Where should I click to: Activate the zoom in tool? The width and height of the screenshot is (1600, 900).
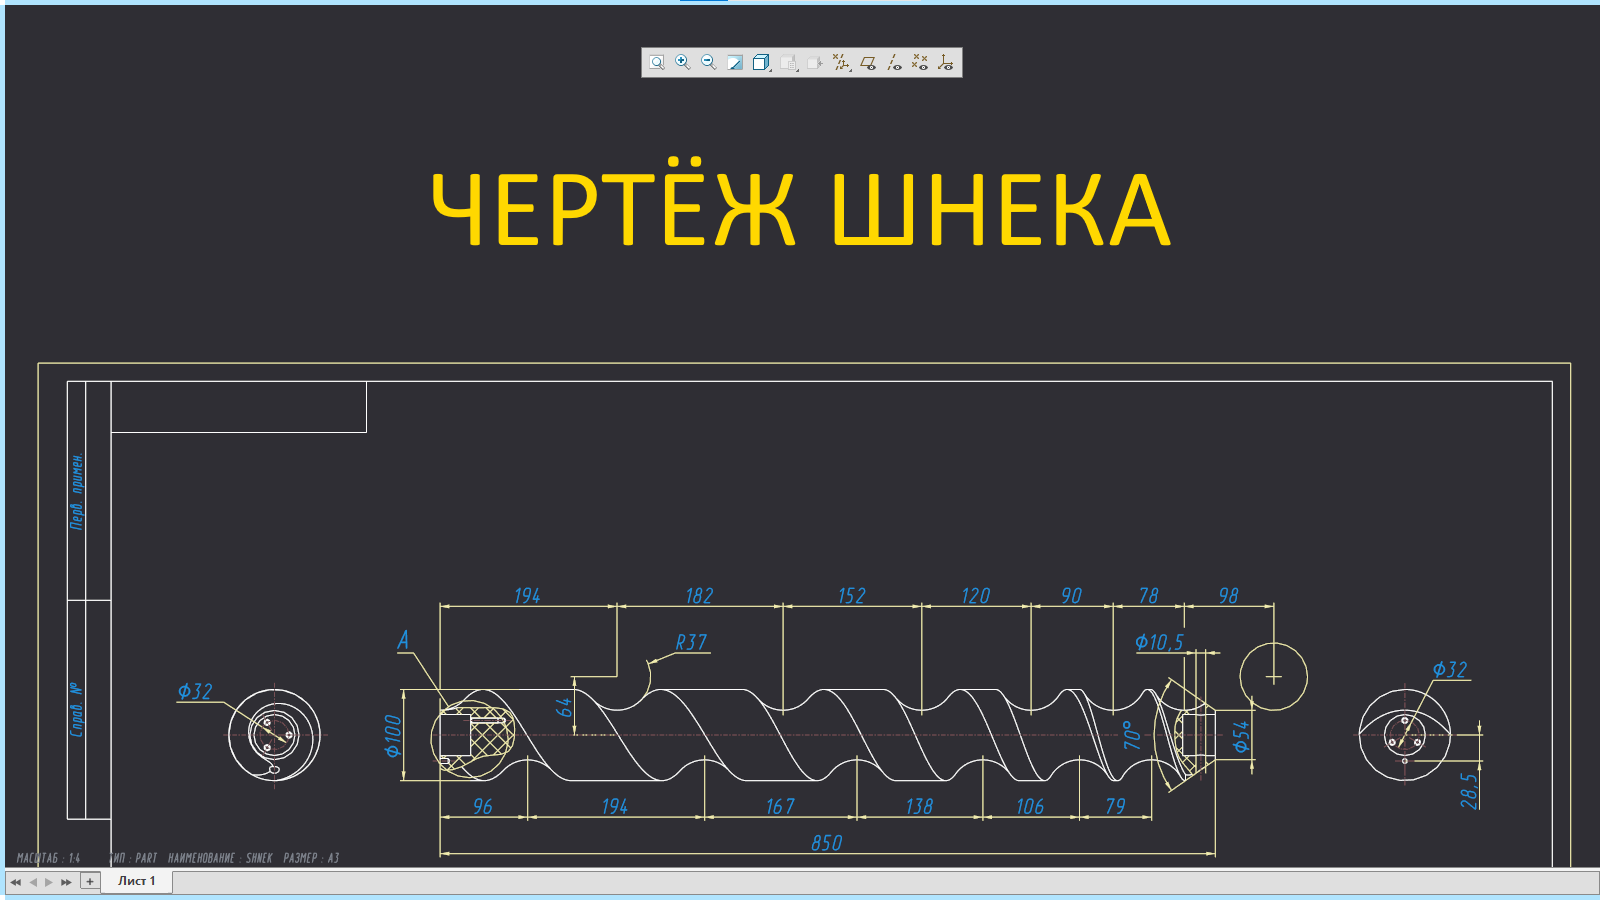pos(681,62)
